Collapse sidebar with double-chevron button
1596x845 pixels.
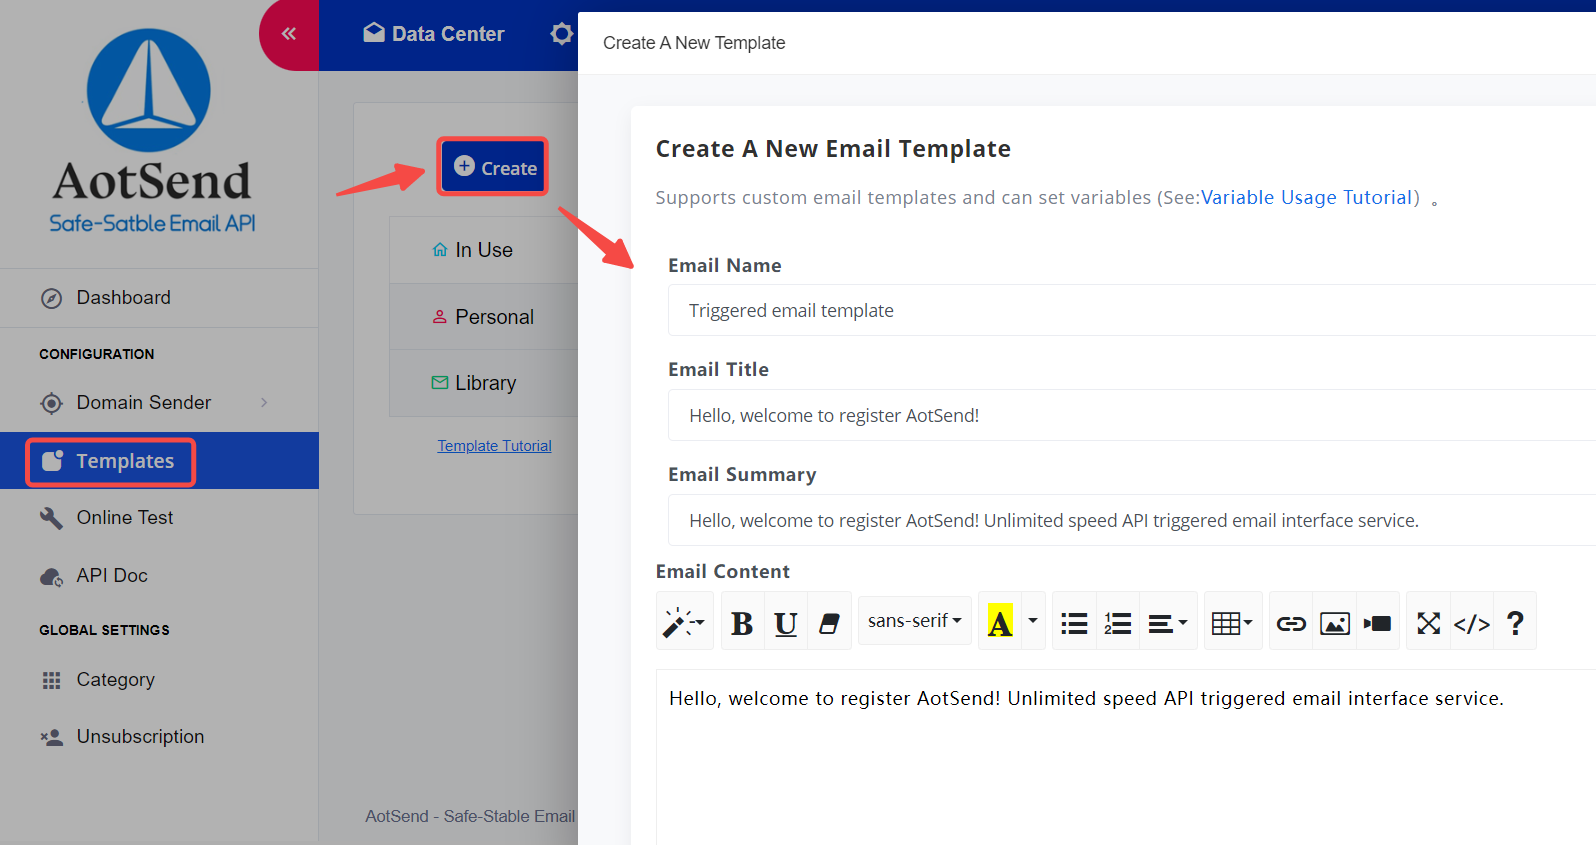tap(289, 34)
